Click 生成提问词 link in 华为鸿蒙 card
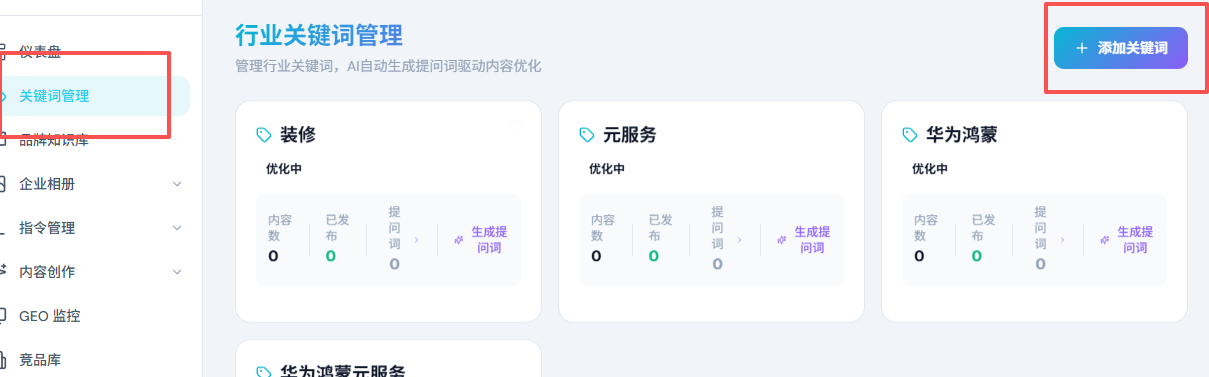The height and width of the screenshot is (377, 1209). point(1135,240)
